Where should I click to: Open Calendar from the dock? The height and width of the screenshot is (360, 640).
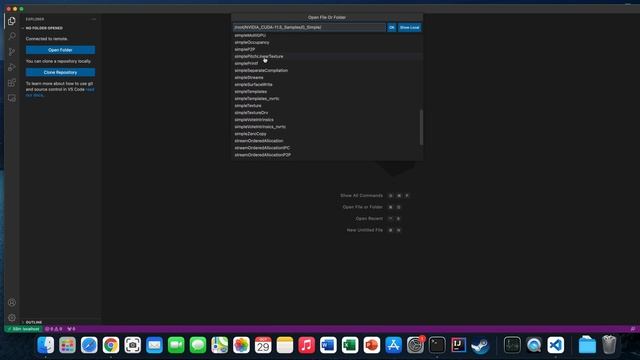tap(263, 345)
